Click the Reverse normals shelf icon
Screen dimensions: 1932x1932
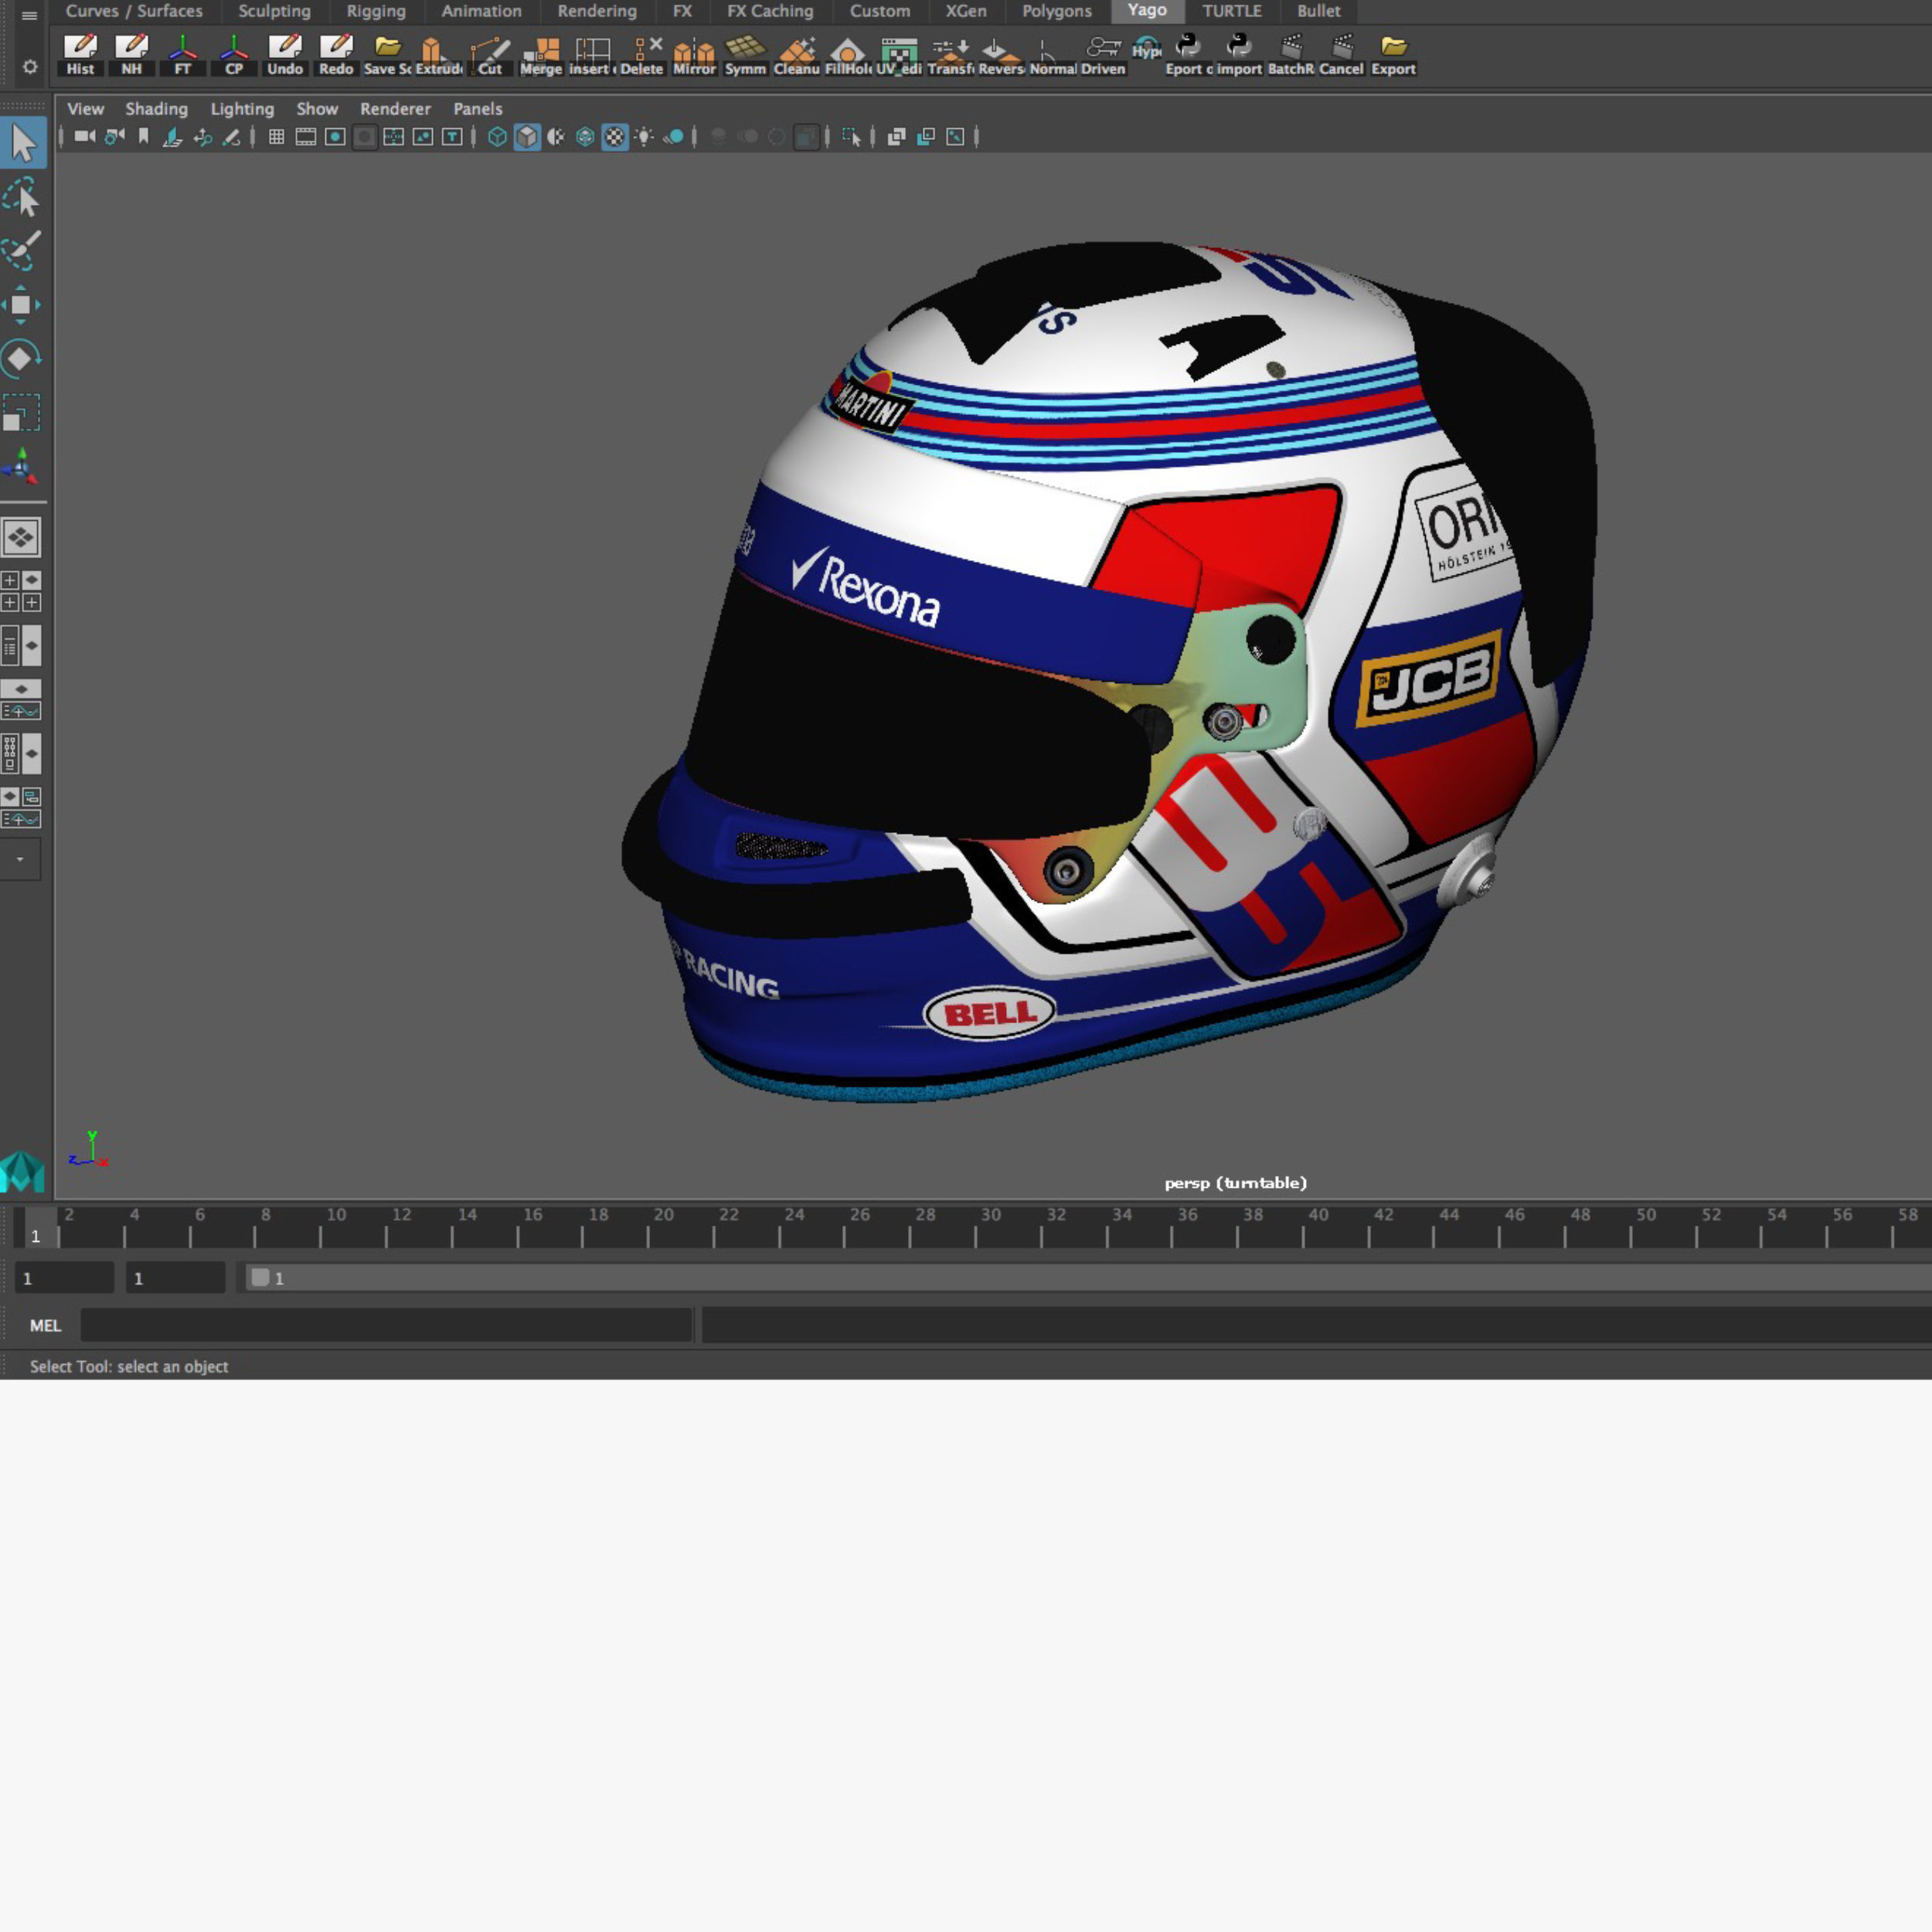(1001, 55)
